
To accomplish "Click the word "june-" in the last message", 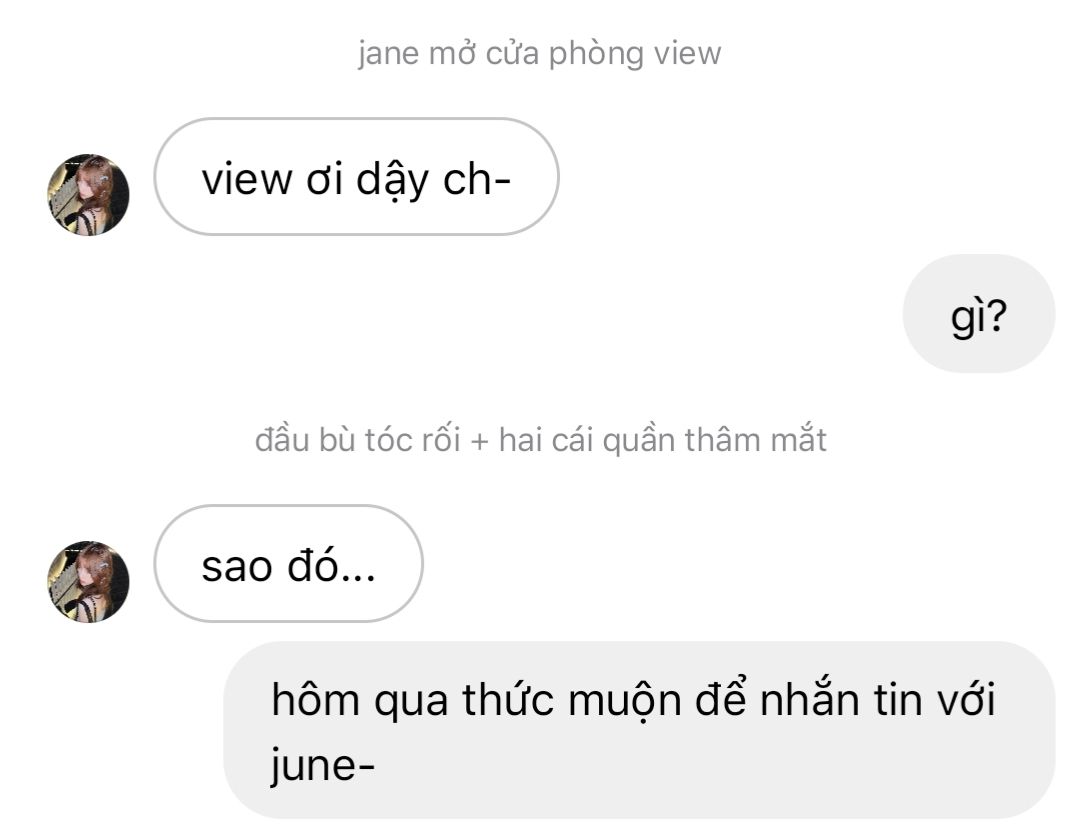I will (322, 768).
